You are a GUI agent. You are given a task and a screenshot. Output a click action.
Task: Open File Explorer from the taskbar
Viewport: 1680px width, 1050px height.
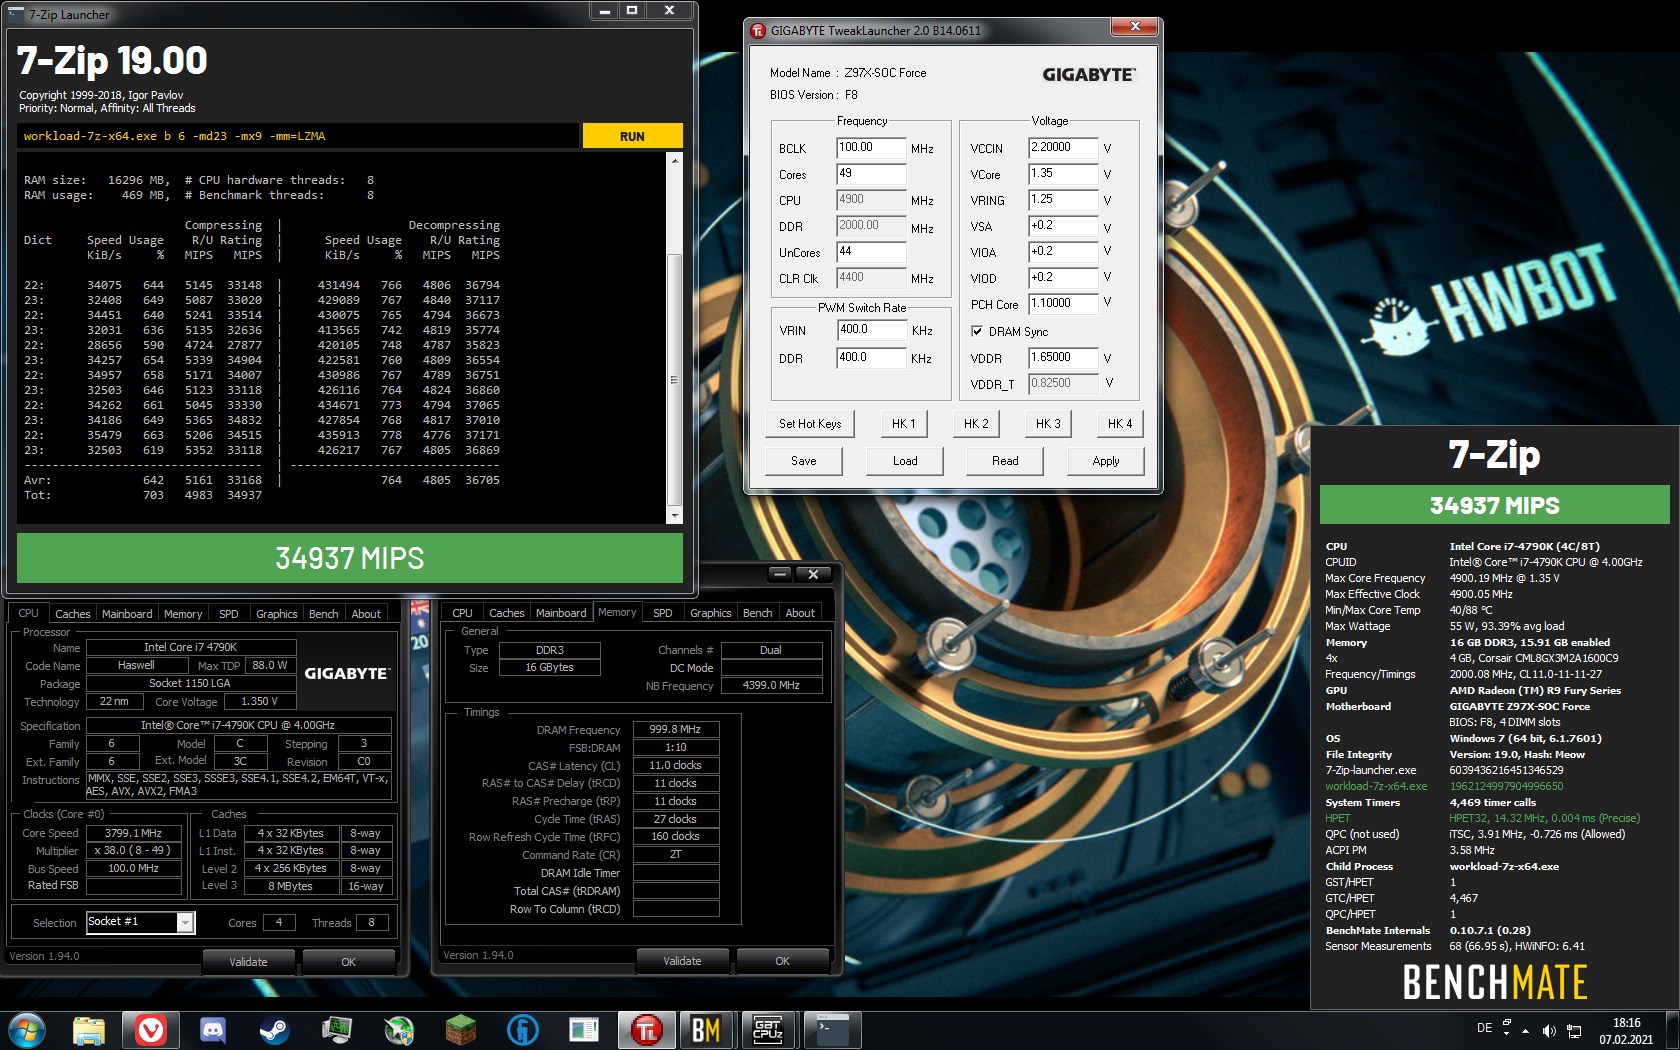pos(89,1030)
